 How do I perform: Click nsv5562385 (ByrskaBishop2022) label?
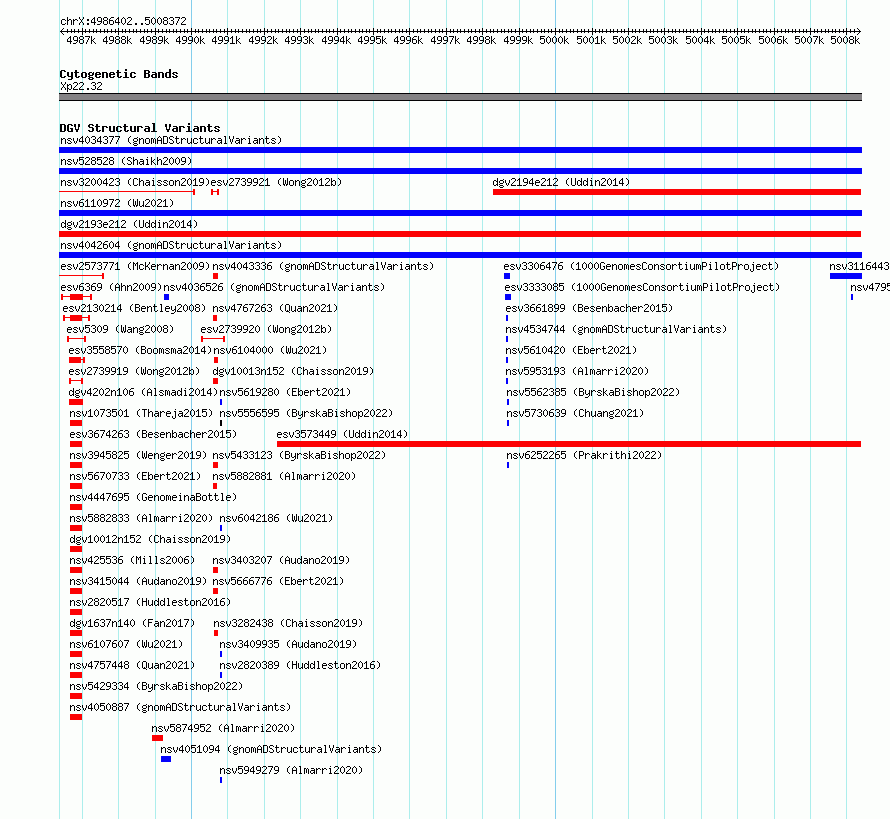593,392
